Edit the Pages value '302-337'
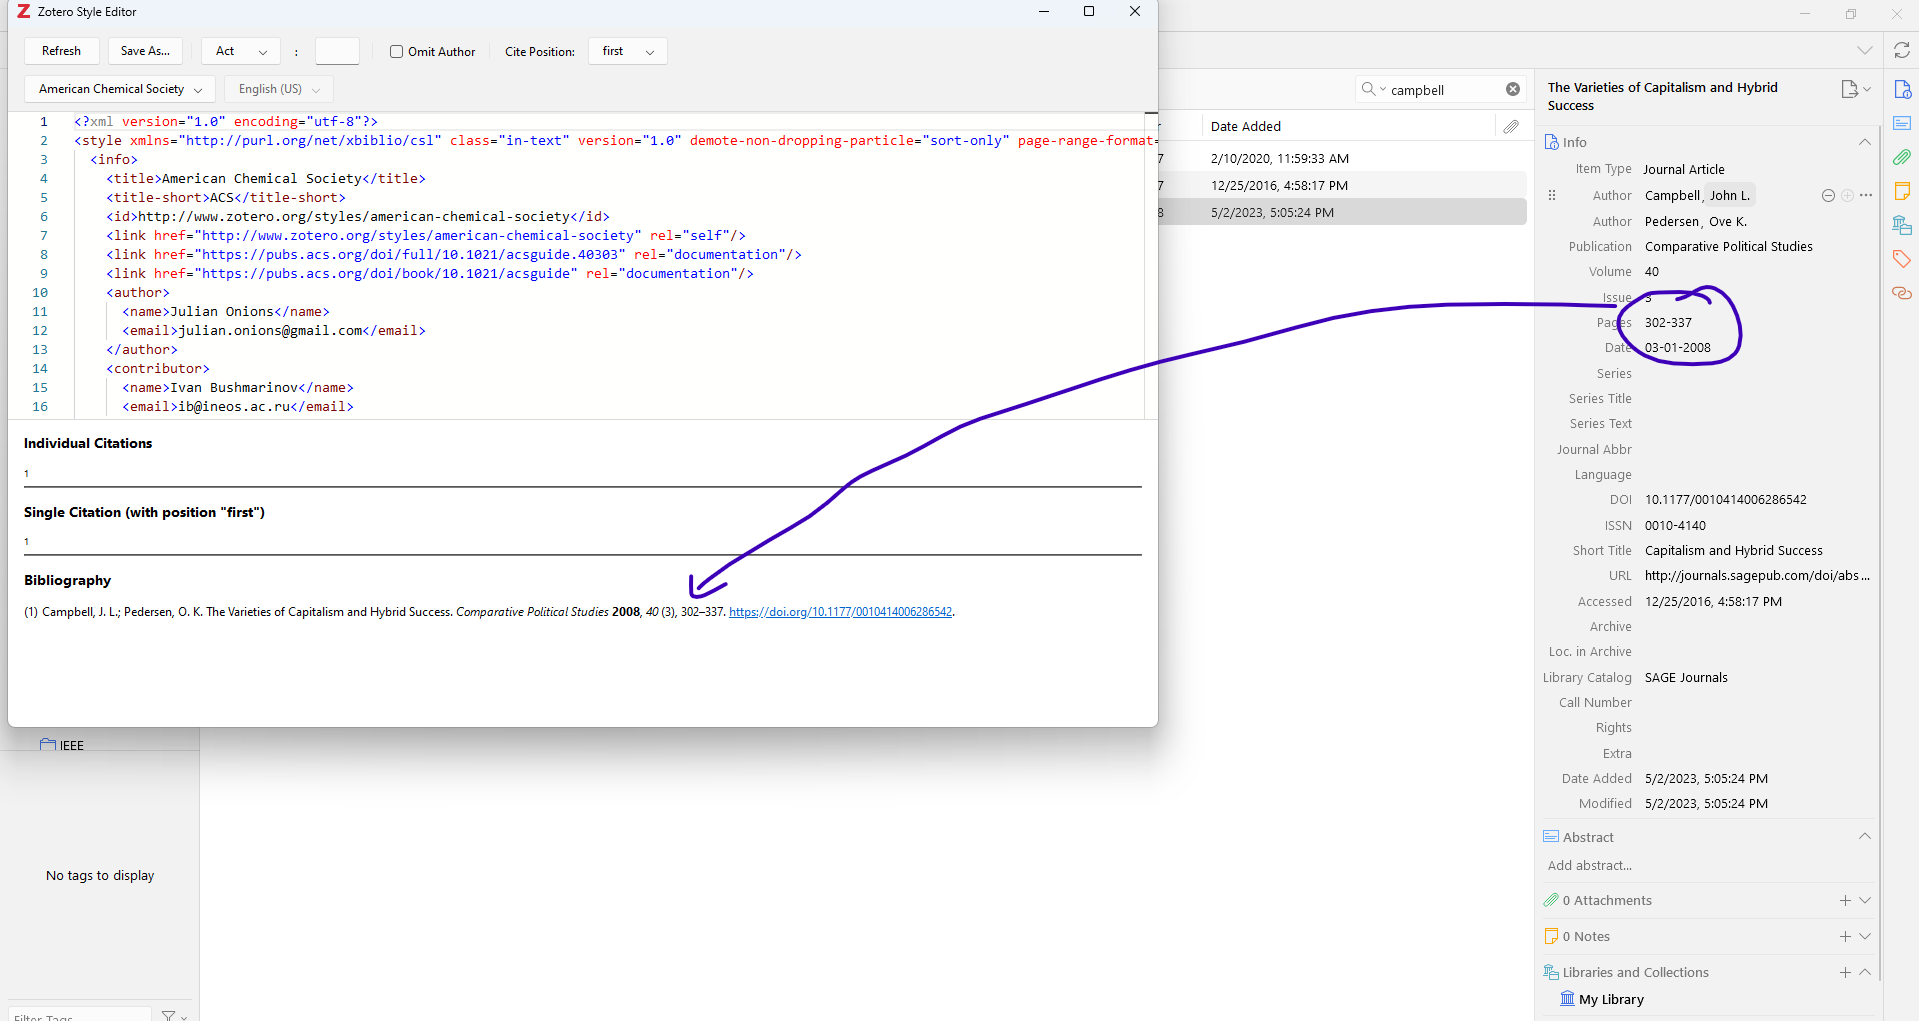1919x1021 pixels. [x=1668, y=322]
